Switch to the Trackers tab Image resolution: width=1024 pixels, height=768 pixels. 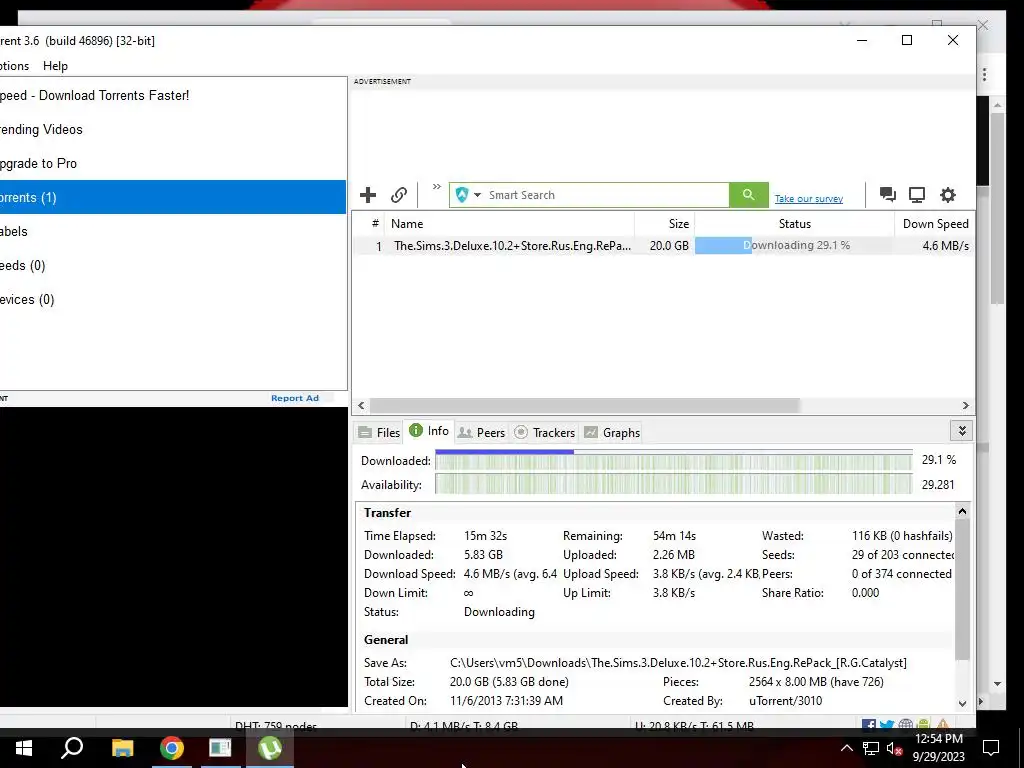[545, 432]
